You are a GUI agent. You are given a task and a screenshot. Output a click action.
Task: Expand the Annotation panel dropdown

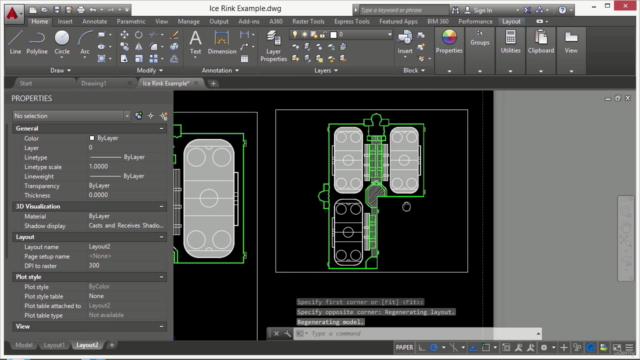(x=220, y=71)
